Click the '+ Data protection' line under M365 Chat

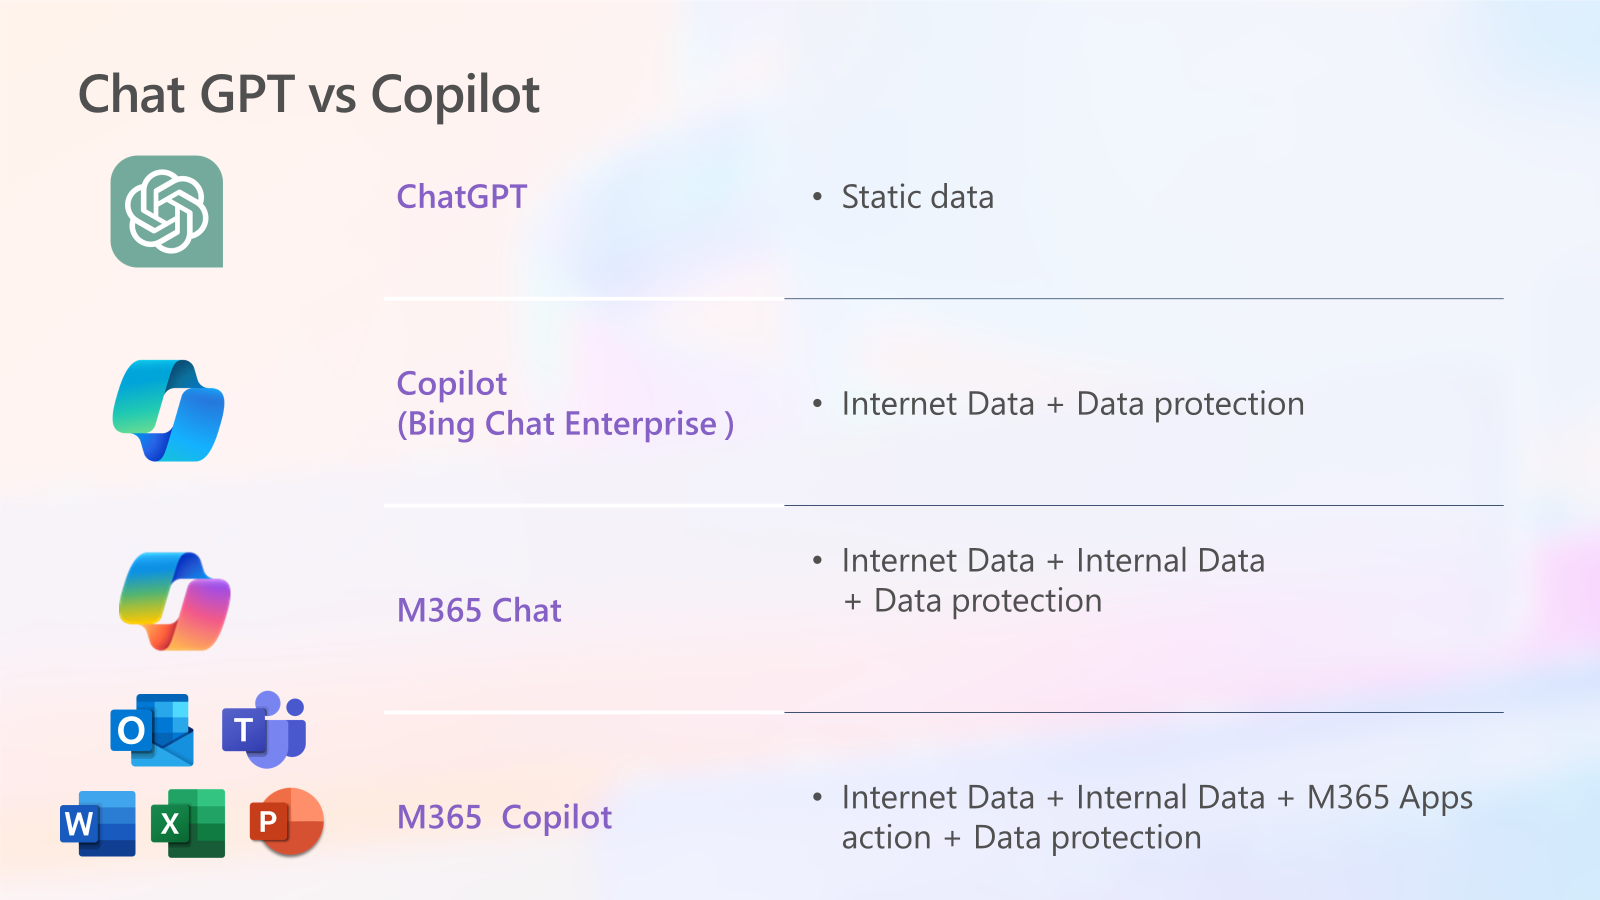[x=972, y=601]
